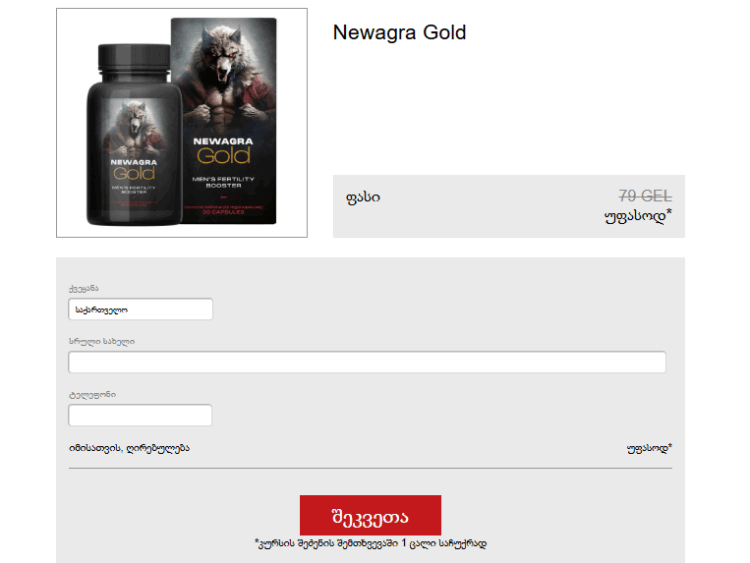This screenshot has width=750, height=563.
Task: Click the ტელეფონი field label
Action: tap(92, 394)
